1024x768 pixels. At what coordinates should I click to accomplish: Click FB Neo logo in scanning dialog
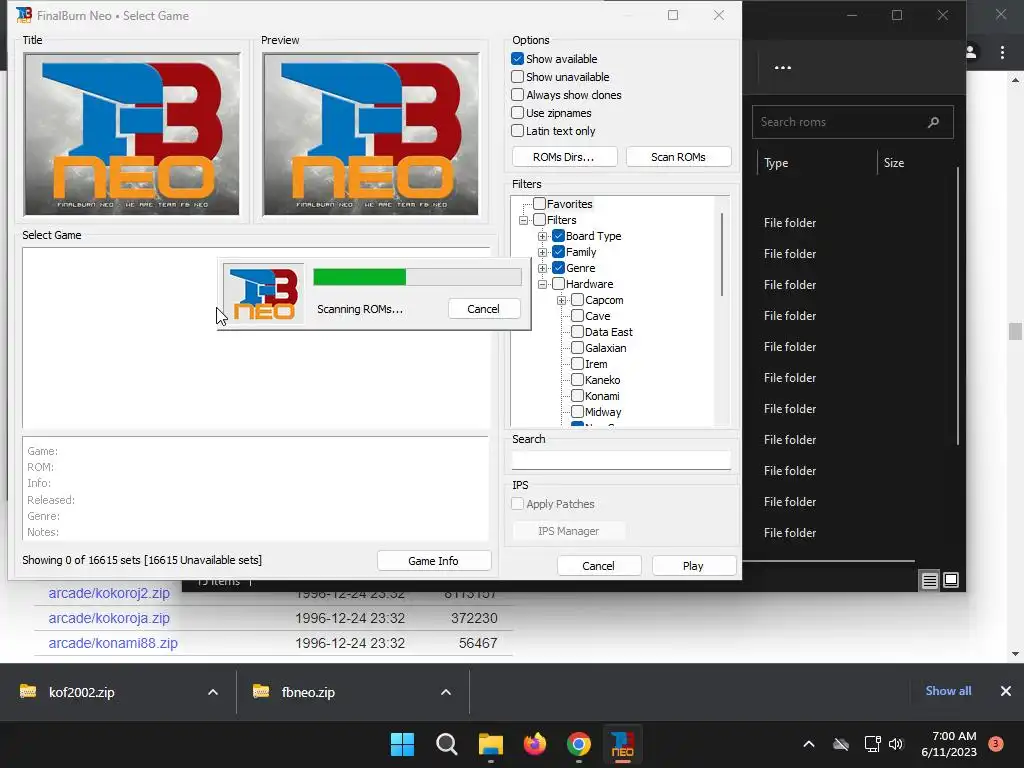(264, 293)
